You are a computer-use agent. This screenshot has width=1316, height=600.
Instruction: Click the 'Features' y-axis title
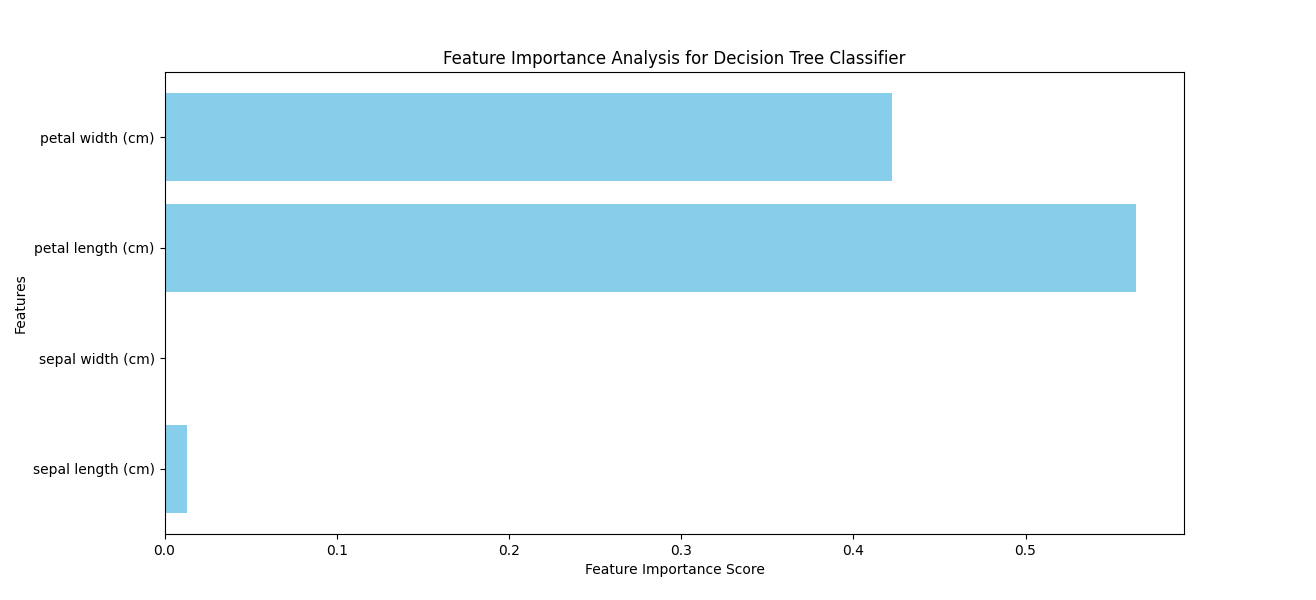coord(21,305)
